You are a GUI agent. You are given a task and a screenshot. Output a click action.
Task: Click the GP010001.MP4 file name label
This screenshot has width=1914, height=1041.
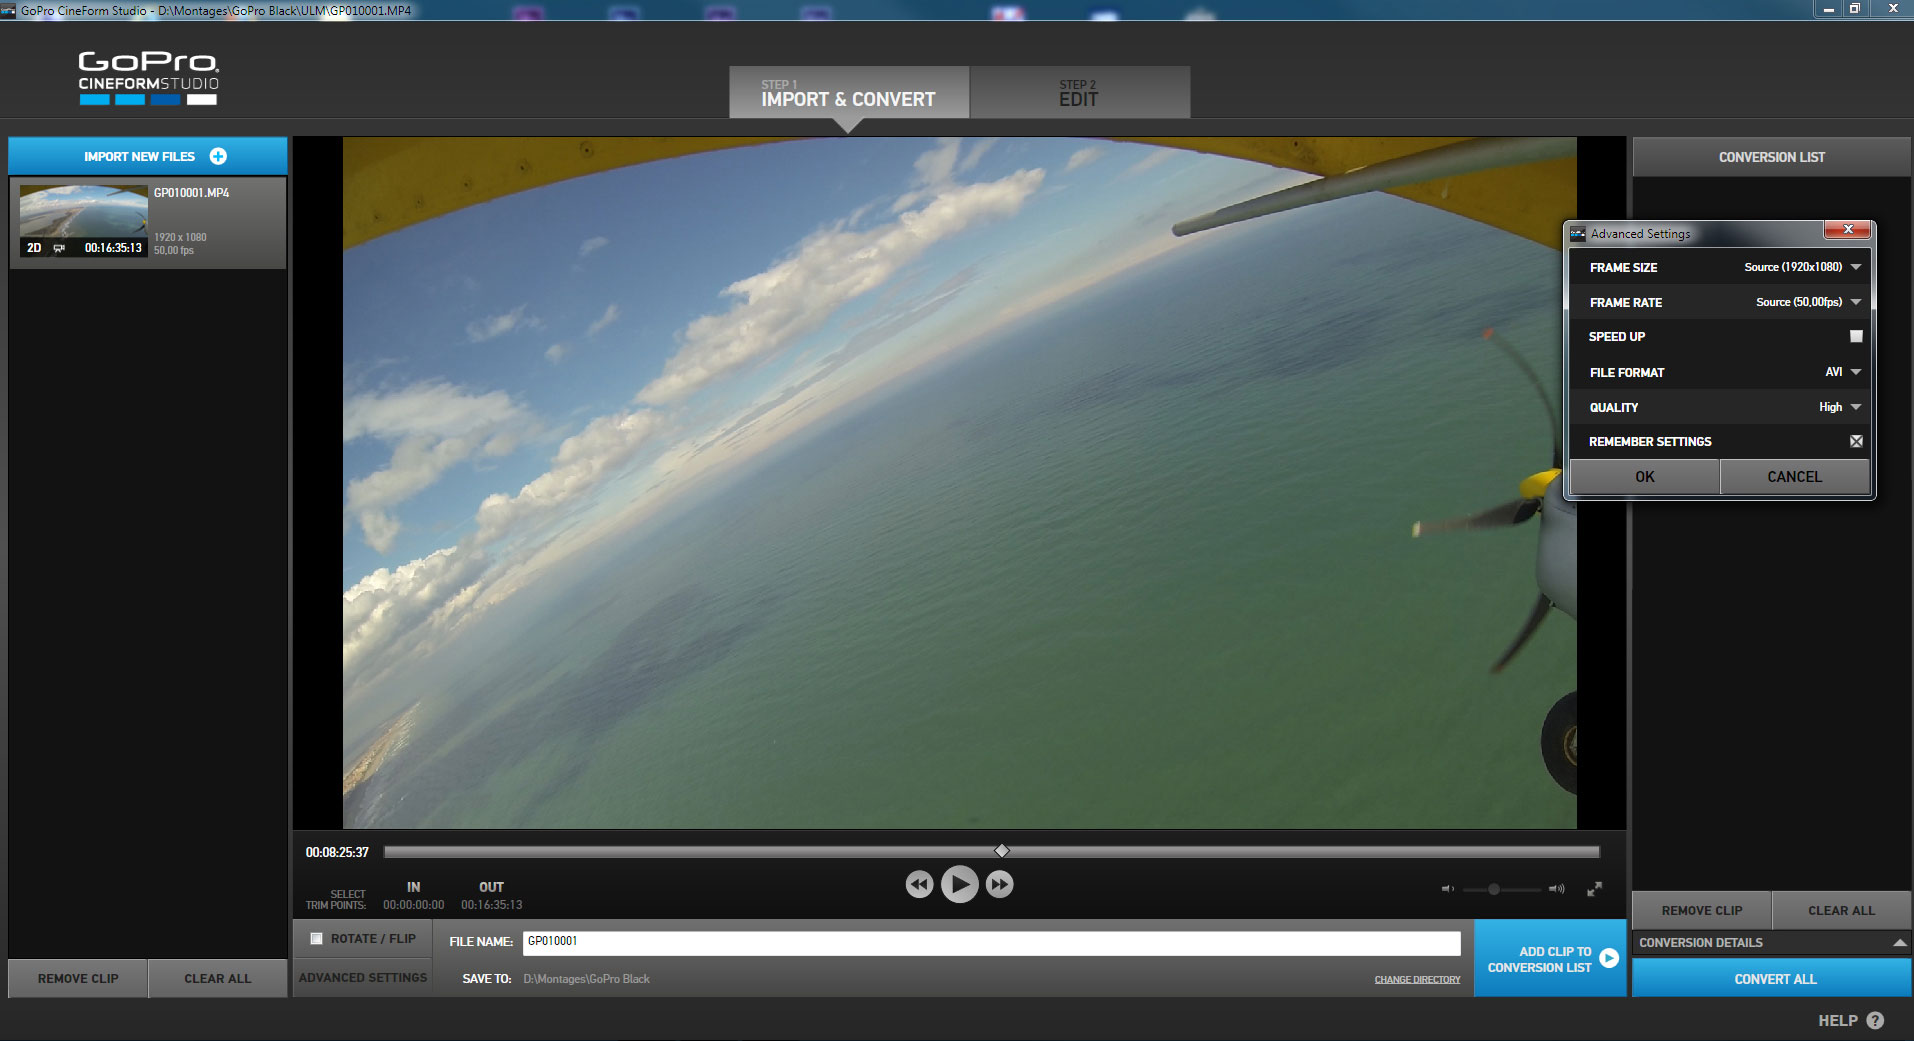[192, 193]
